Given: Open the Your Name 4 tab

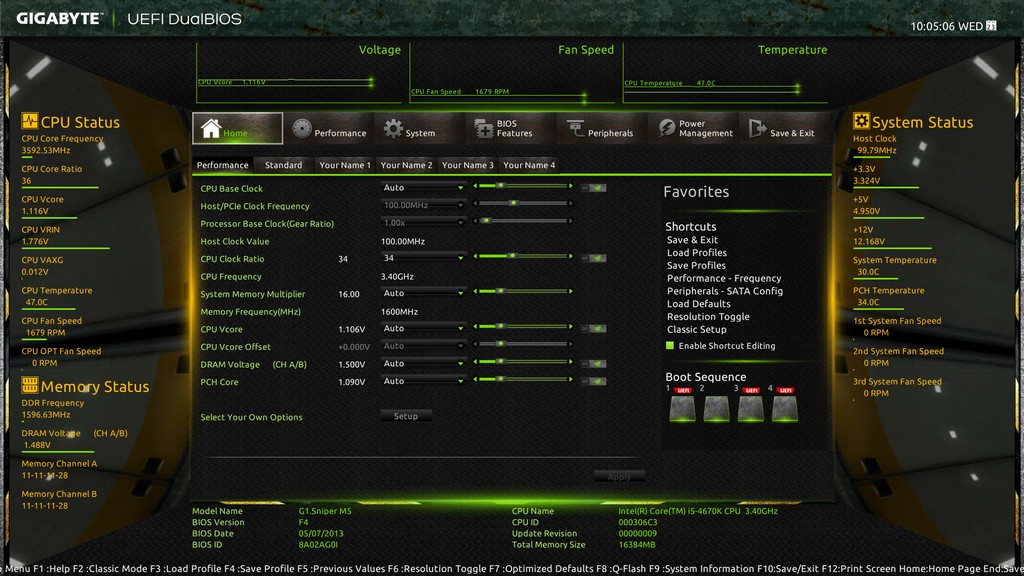Looking at the screenshot, I should point(529,165).
